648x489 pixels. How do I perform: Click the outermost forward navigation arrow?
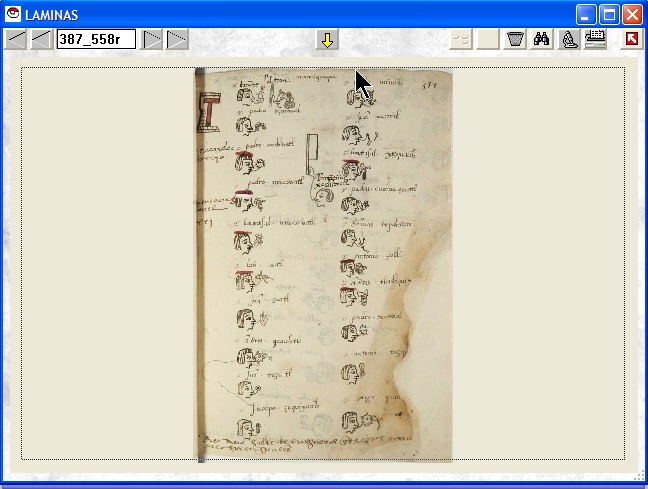(x=177, y=40)
